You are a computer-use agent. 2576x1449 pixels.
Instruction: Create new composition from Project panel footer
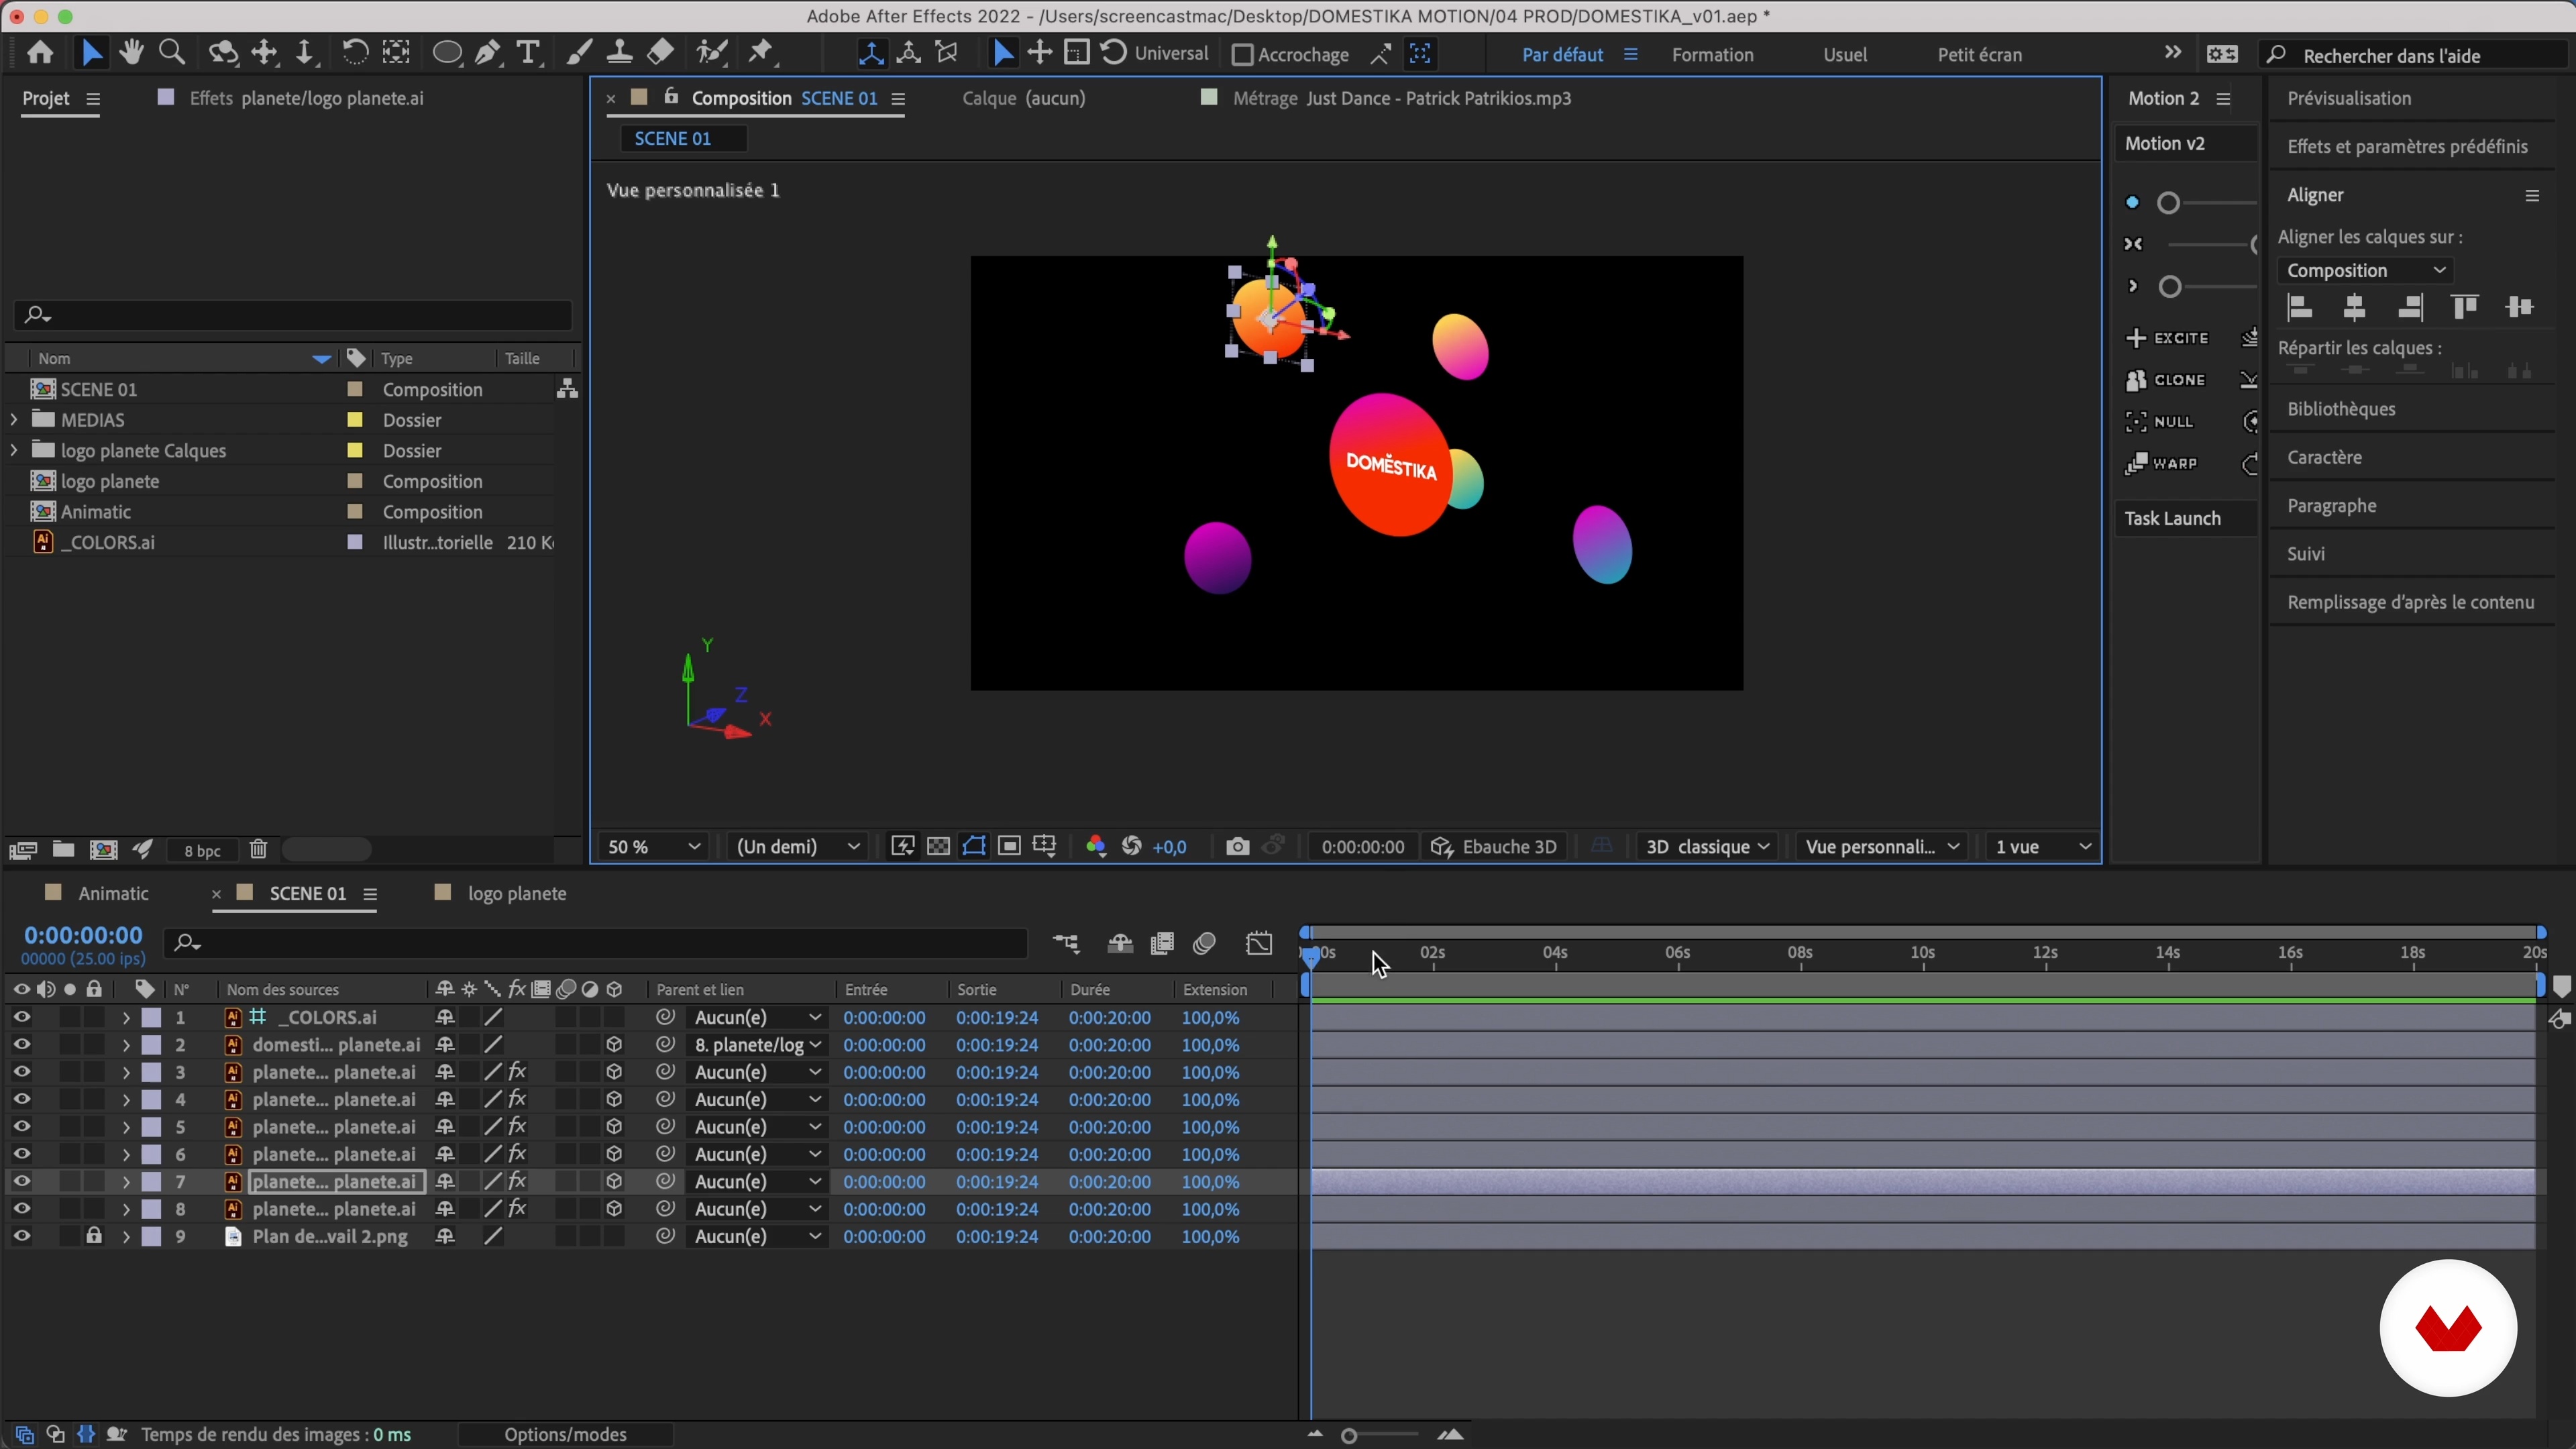pos(103,849)
